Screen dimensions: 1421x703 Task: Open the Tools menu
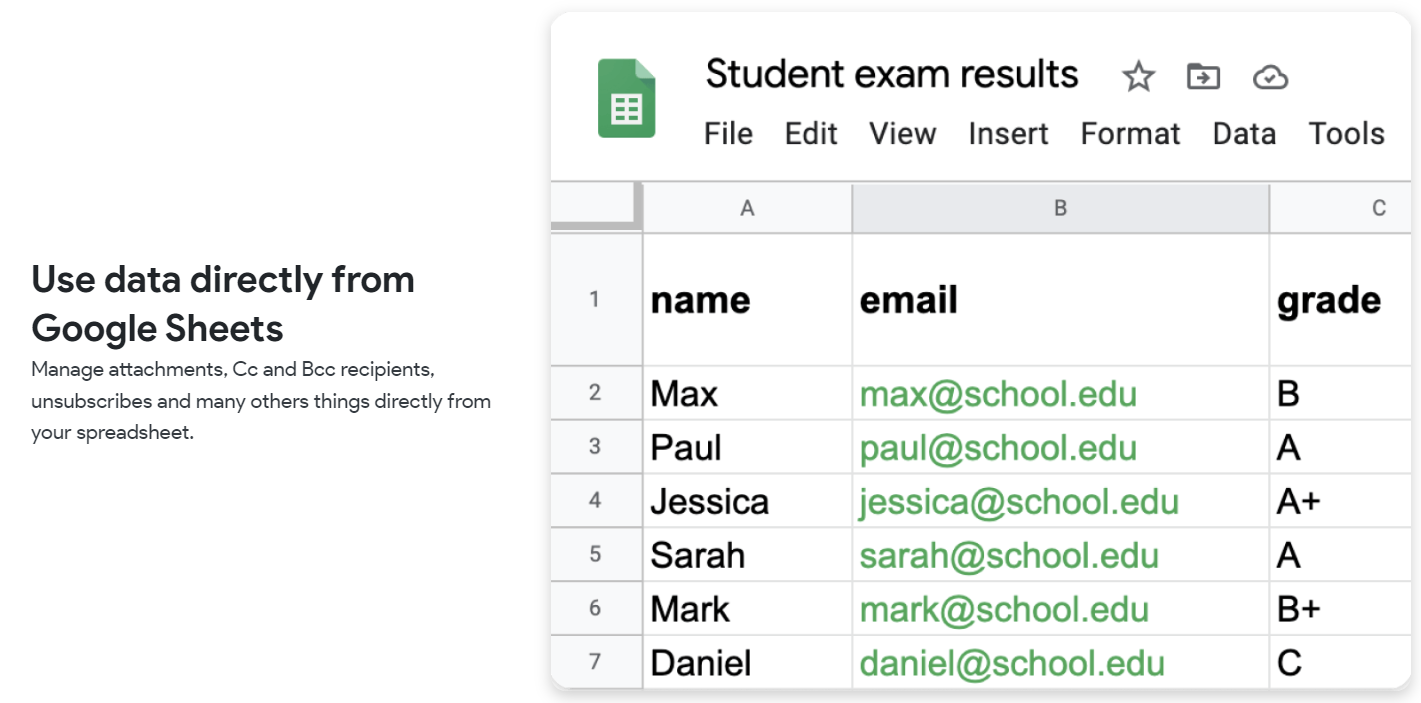point(1346,134)
